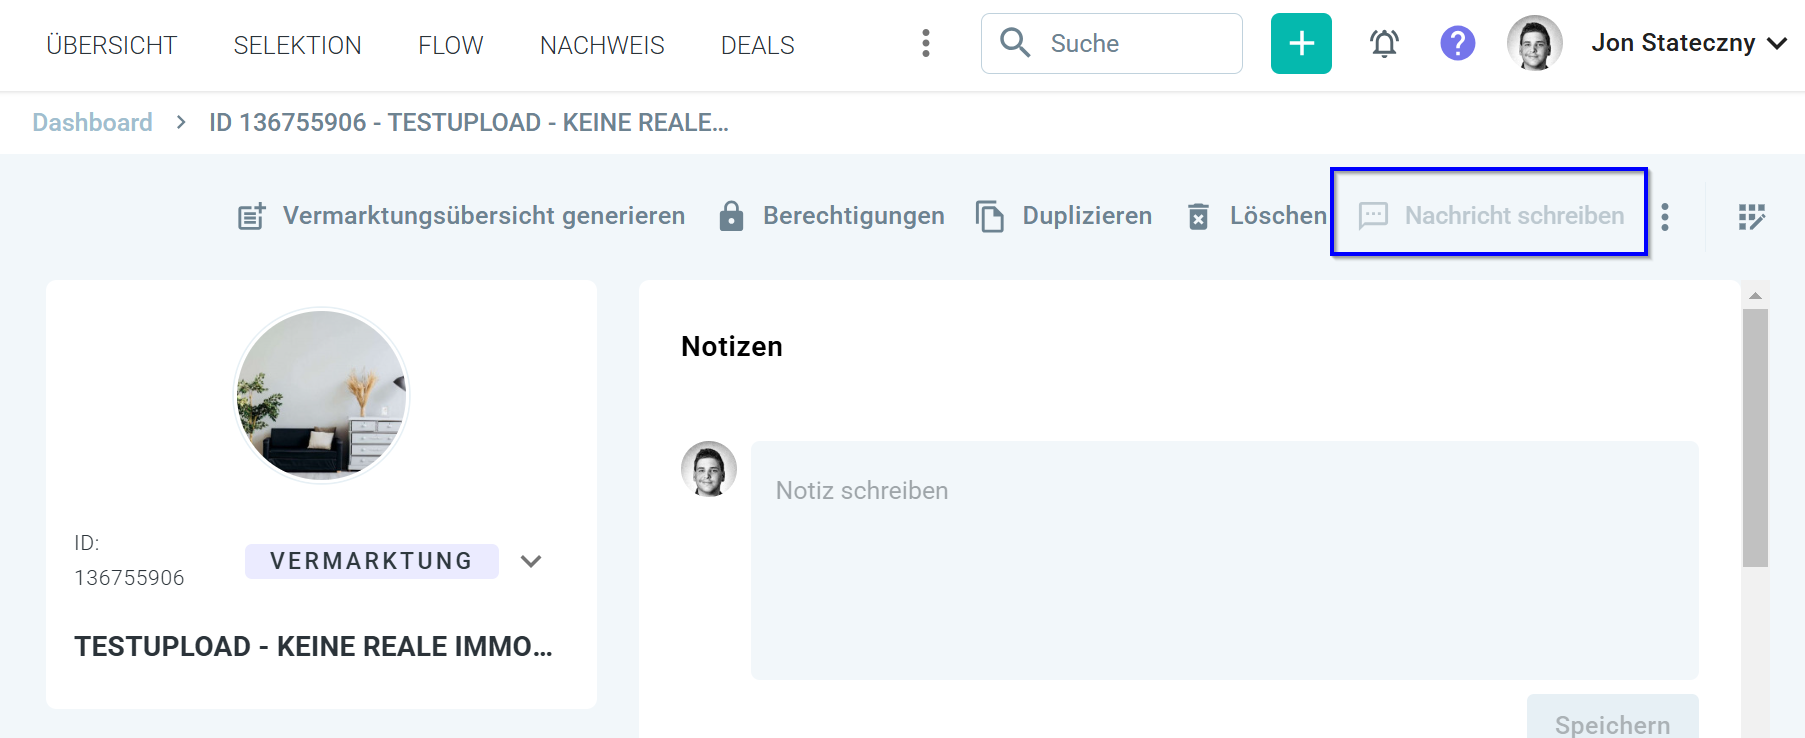
Task: Open the help question mark icon
Action: [1458, 43]
